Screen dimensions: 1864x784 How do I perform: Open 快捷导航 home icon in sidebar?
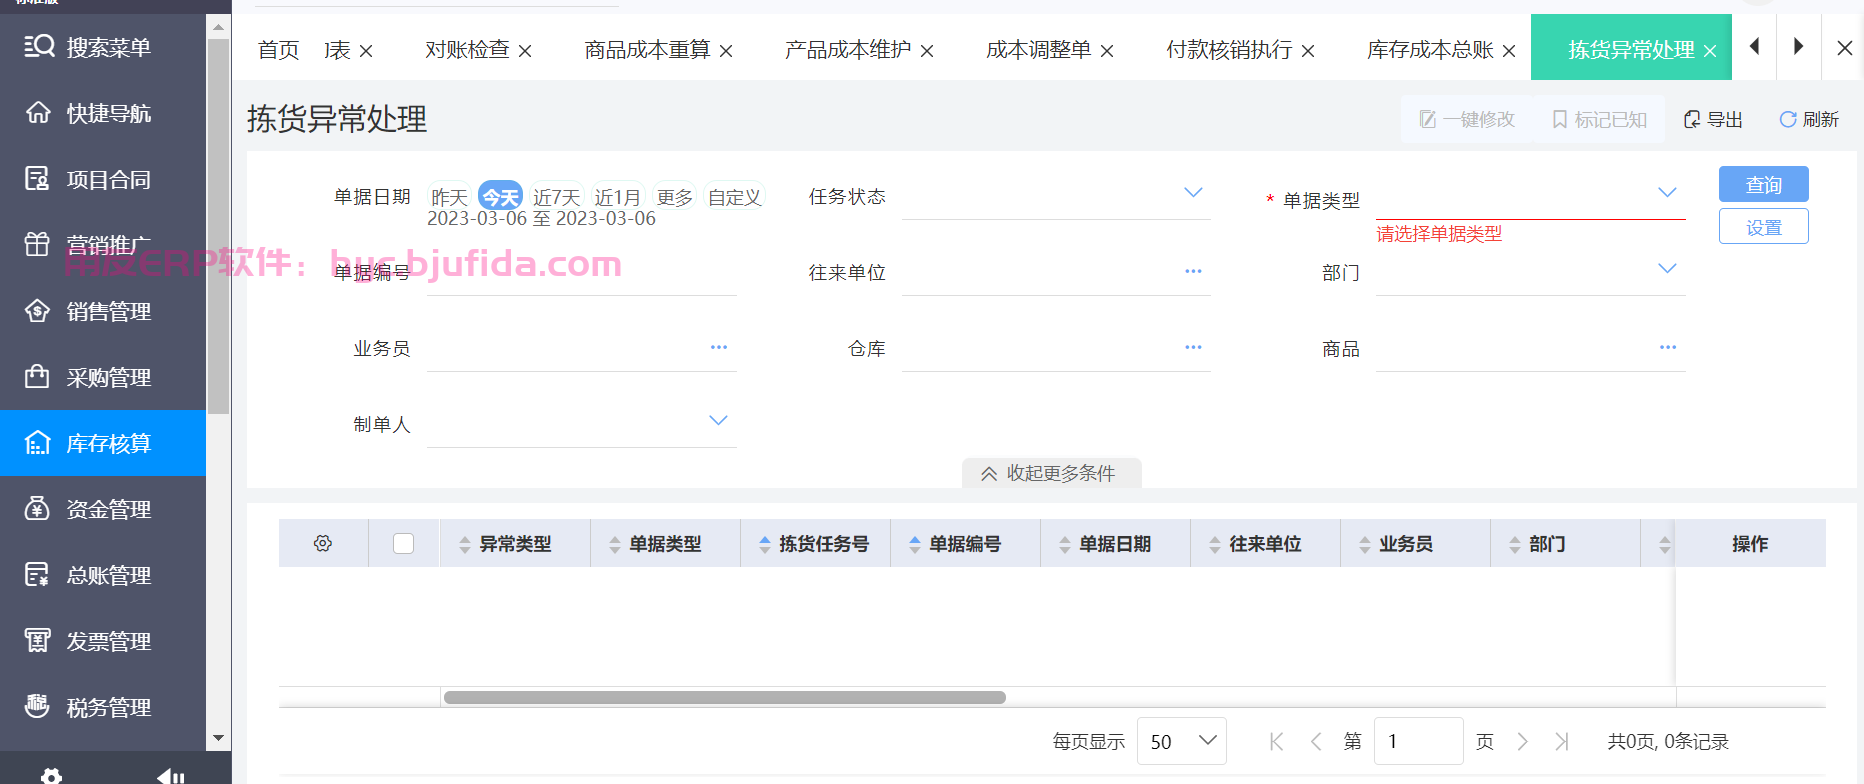(38, 112)
